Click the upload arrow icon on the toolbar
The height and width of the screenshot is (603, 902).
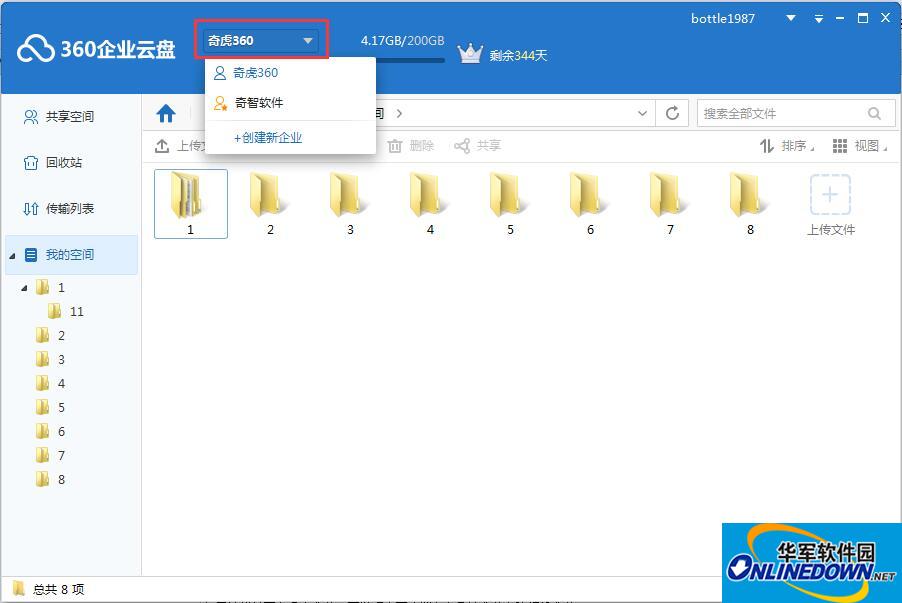(162, 145)
